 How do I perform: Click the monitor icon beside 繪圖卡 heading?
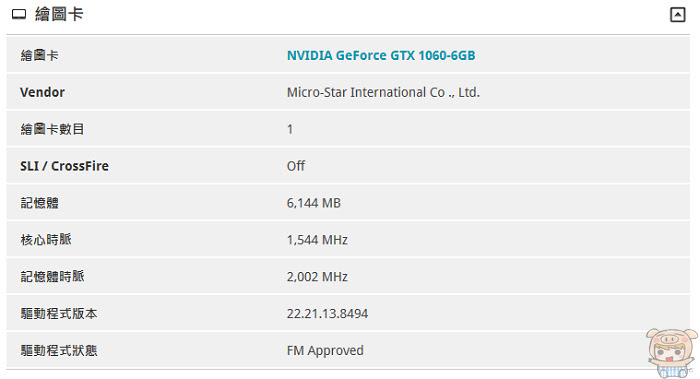coord(19,15)
